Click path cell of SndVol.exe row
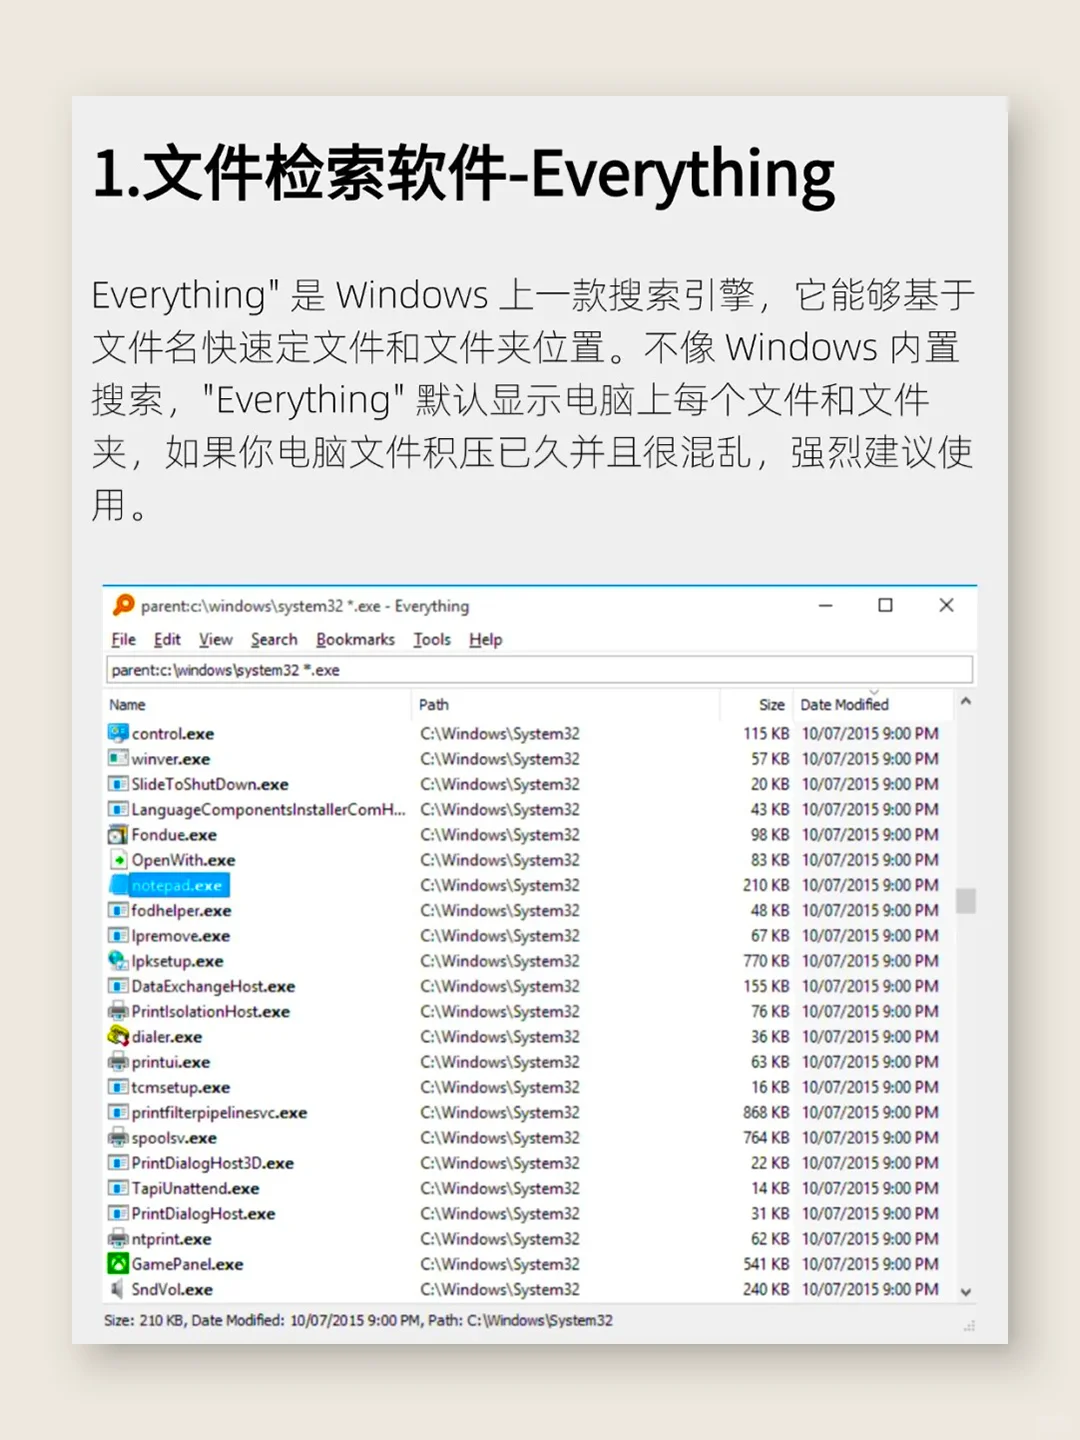1080x1440 pixels. (499, 1289)
